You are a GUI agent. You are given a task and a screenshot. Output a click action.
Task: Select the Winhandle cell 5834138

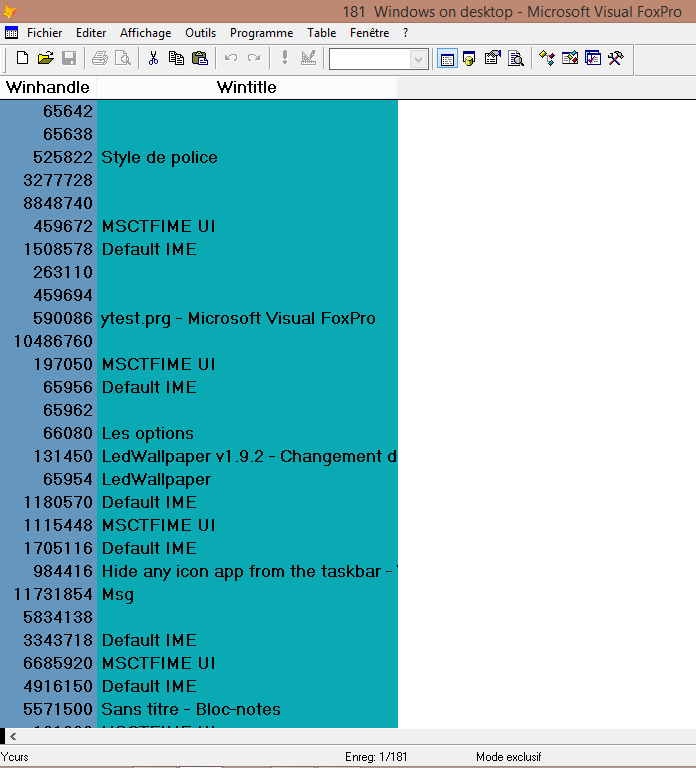tap(48, 618)
